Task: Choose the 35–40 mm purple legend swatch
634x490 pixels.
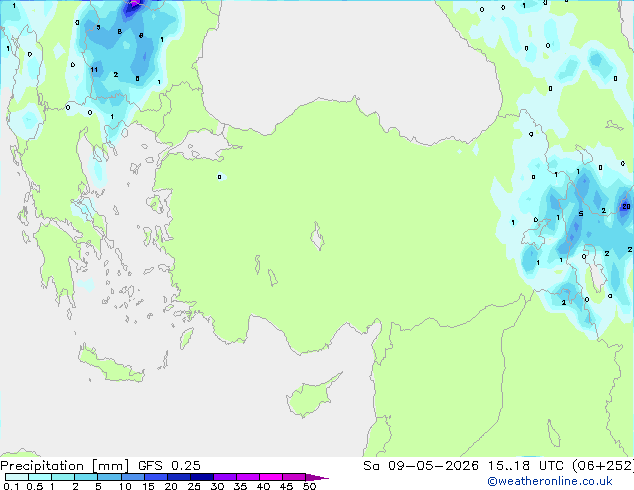Action: pos(247,477)
